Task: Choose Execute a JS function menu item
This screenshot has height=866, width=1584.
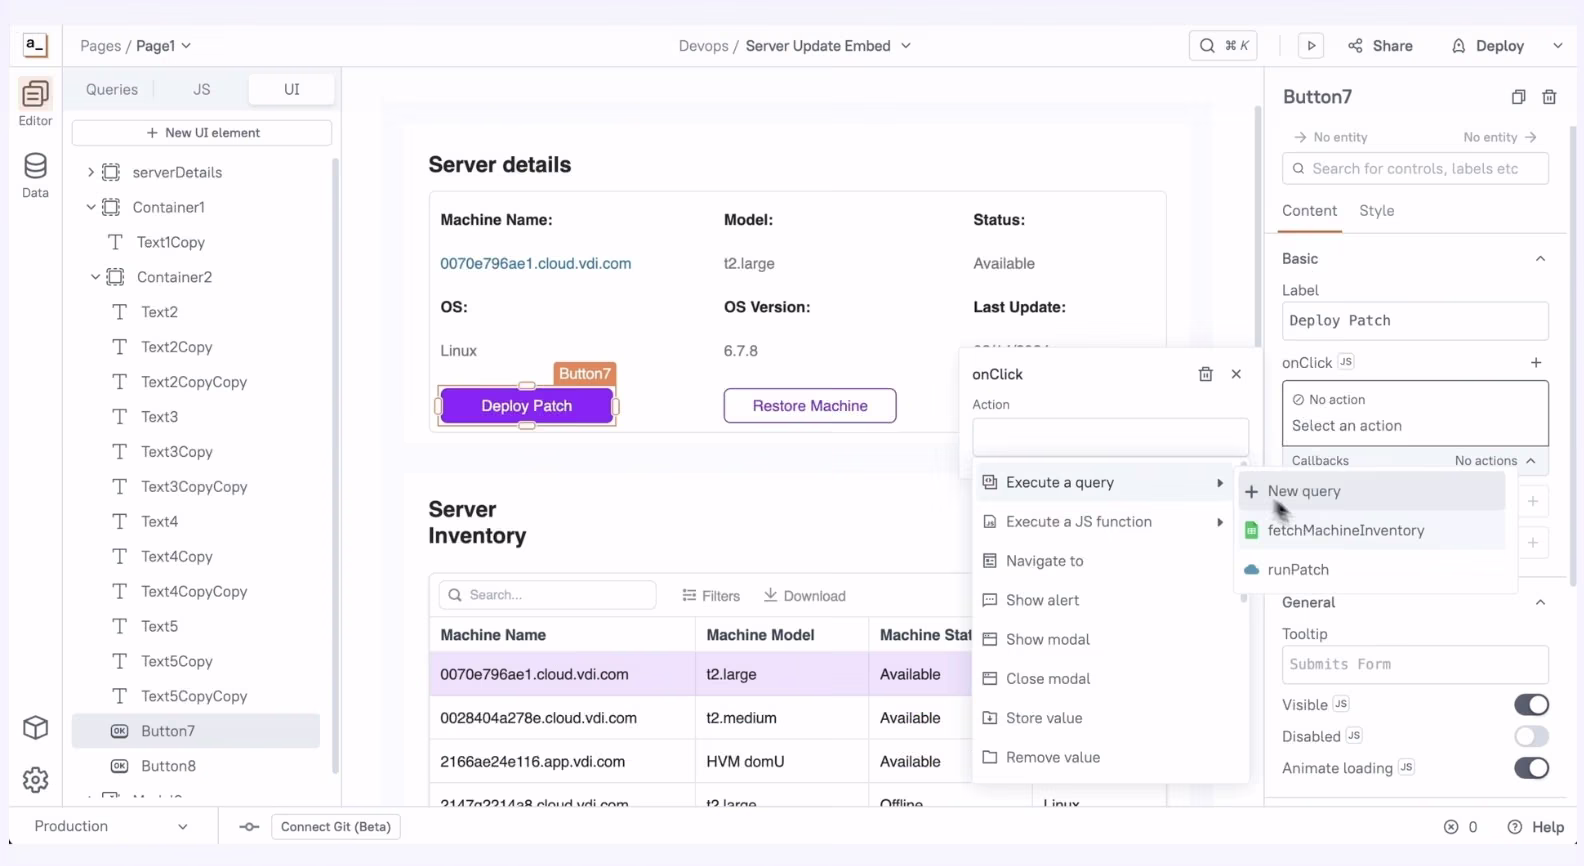Action: [x=1103, y=522]
